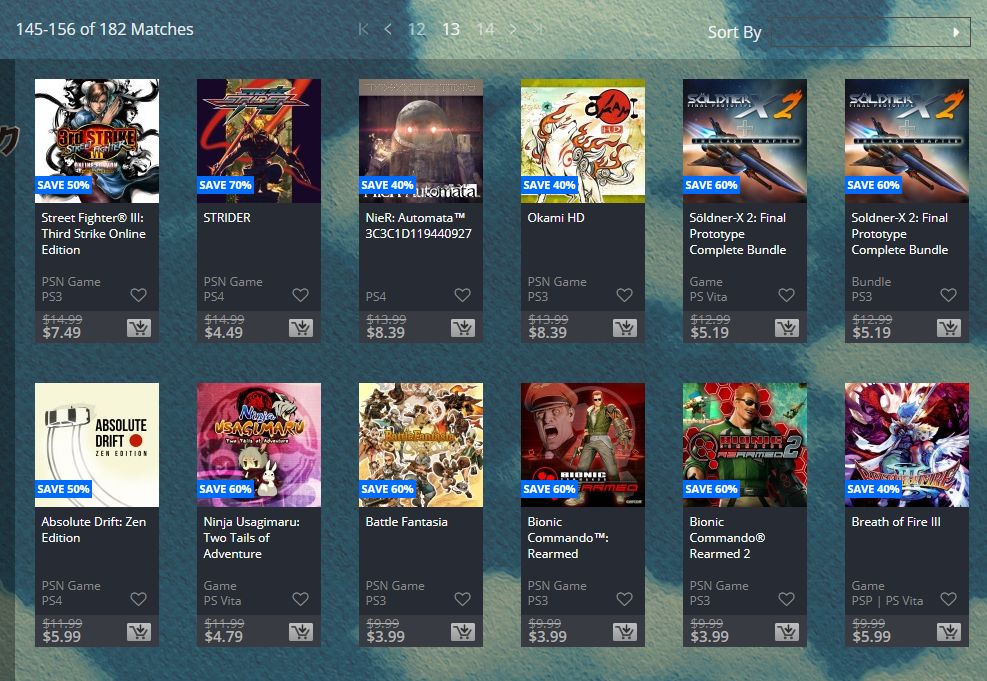Open the Okami HD title link
The width and height of the screenshot is (987, 681).
556,218
